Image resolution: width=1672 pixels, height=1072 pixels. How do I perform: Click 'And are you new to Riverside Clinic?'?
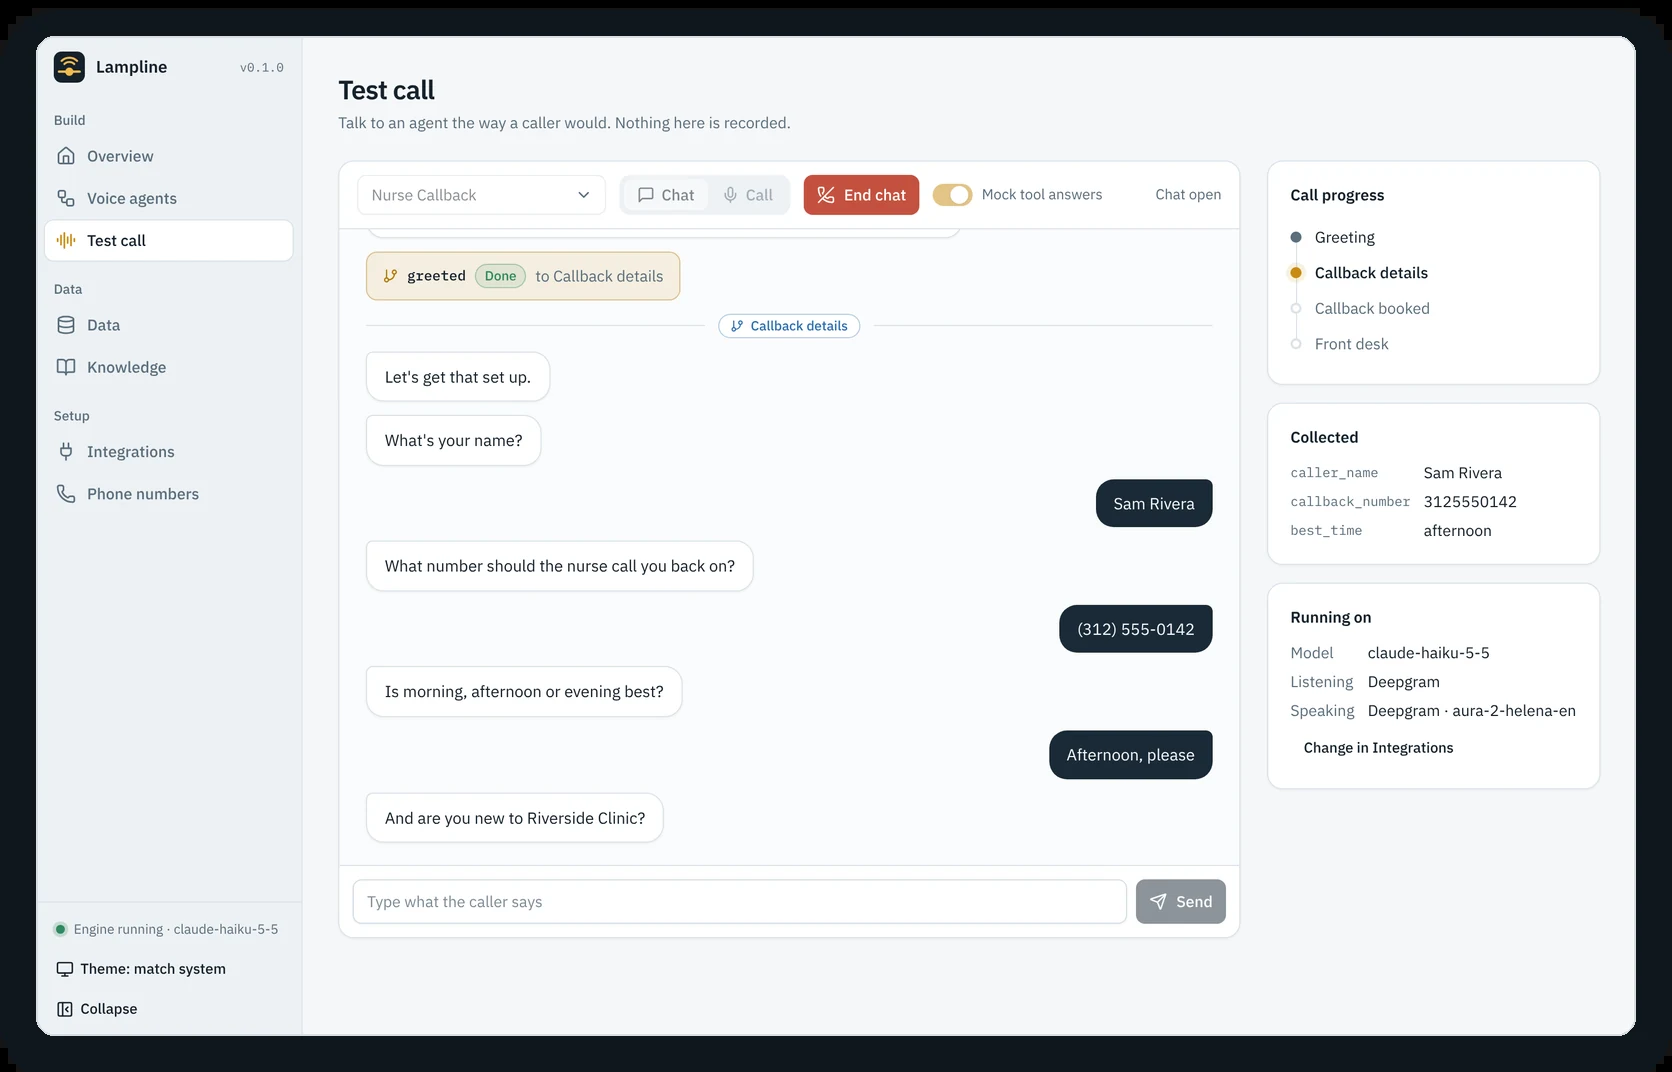(515, 818)
